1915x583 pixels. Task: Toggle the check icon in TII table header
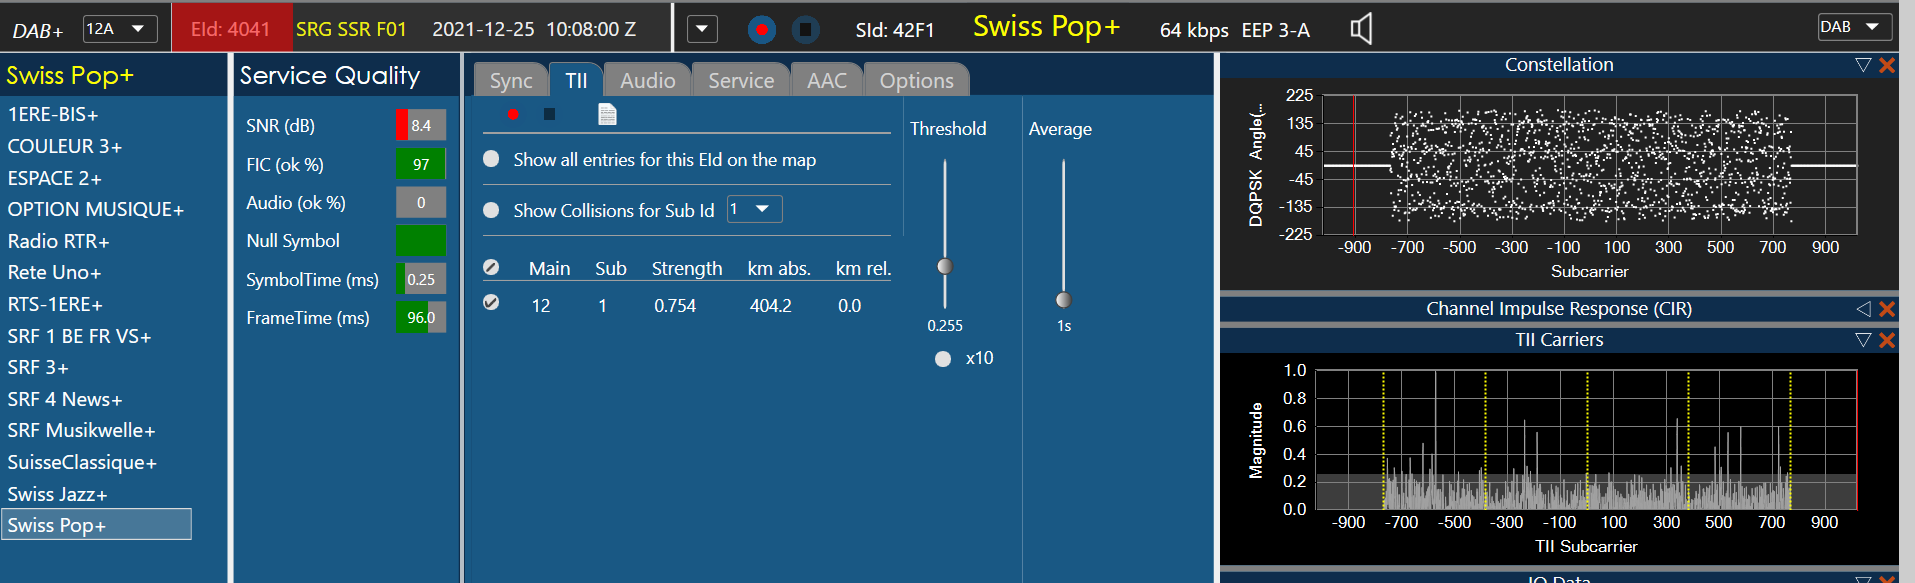(x=491, y=268)
